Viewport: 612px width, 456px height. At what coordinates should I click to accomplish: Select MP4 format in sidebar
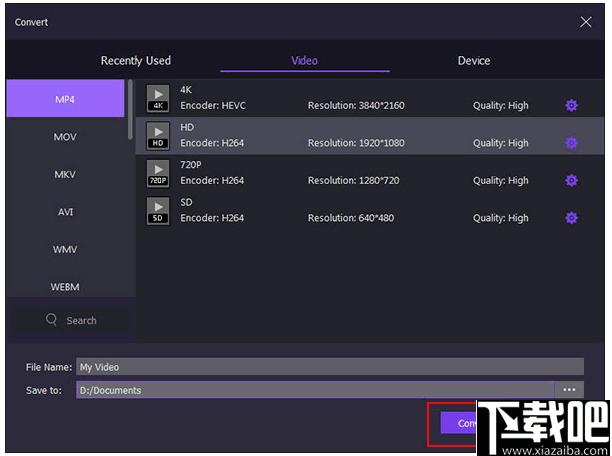click(65, 98)
